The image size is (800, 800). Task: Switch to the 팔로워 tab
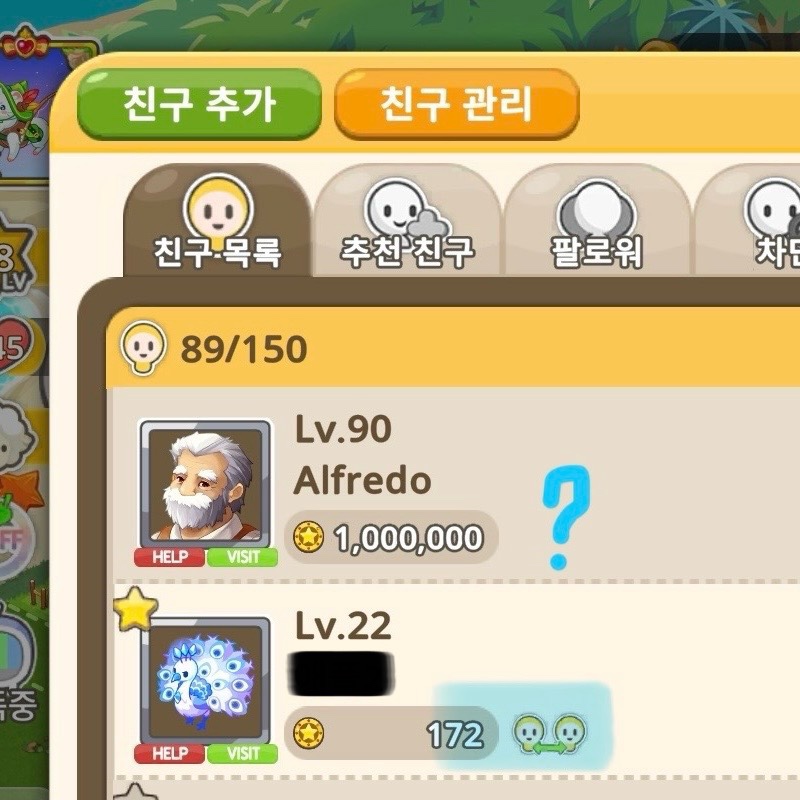tap(596, 221)
